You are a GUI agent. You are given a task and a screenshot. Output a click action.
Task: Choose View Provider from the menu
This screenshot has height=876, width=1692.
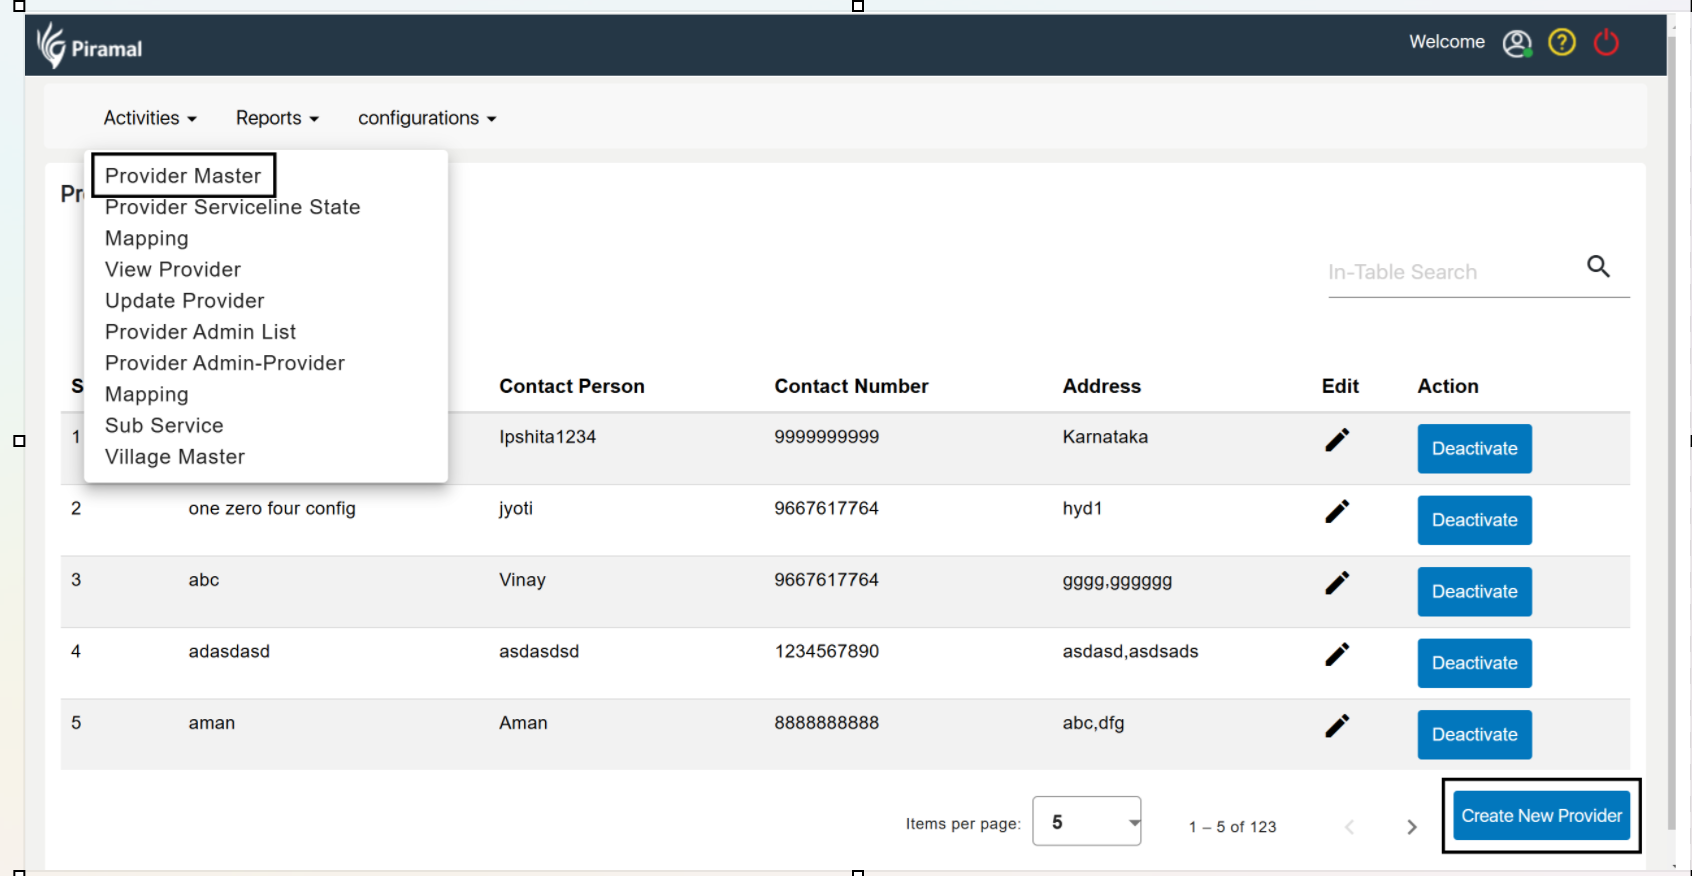(x=173, y=270)
